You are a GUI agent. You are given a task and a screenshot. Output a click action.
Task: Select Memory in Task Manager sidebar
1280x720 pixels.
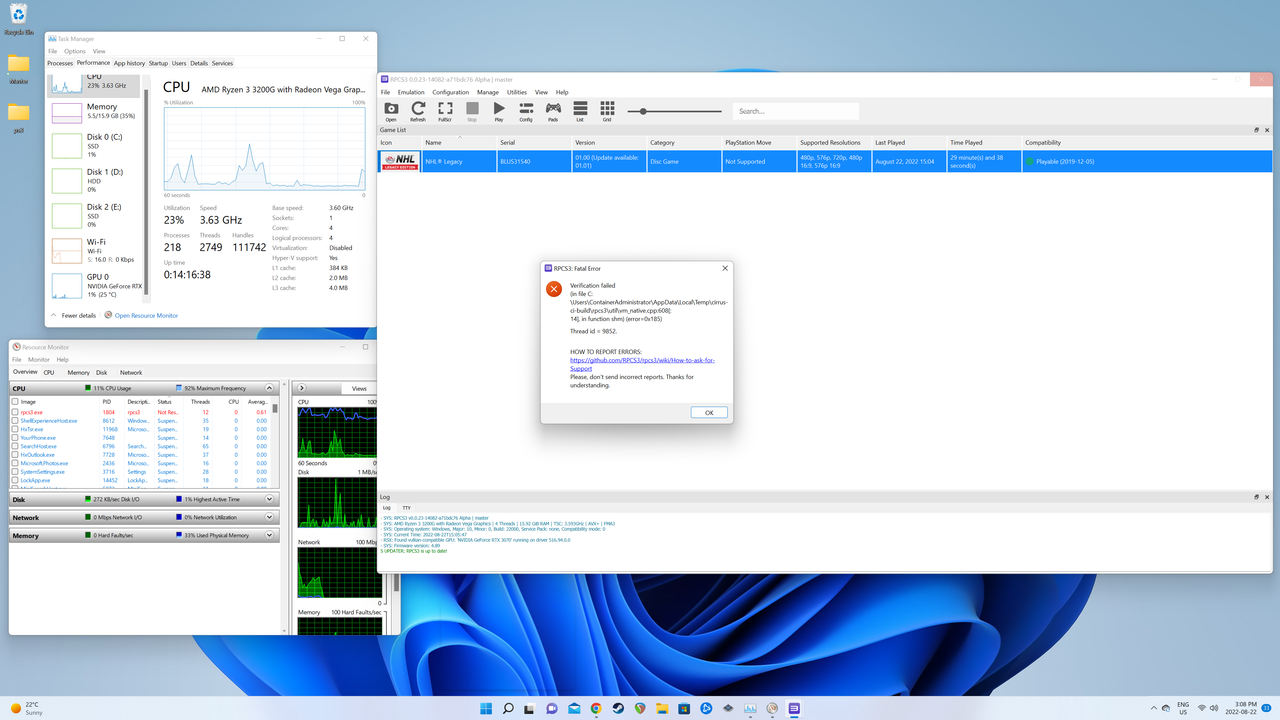click(x=96, y=113)
